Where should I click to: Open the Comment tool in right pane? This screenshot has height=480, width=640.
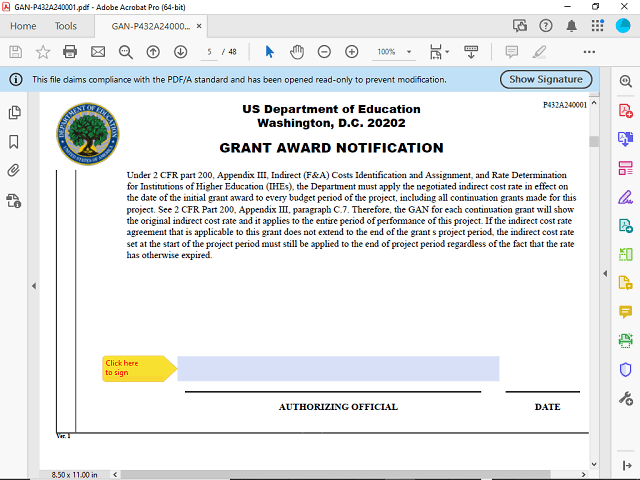tap(626, 311)
